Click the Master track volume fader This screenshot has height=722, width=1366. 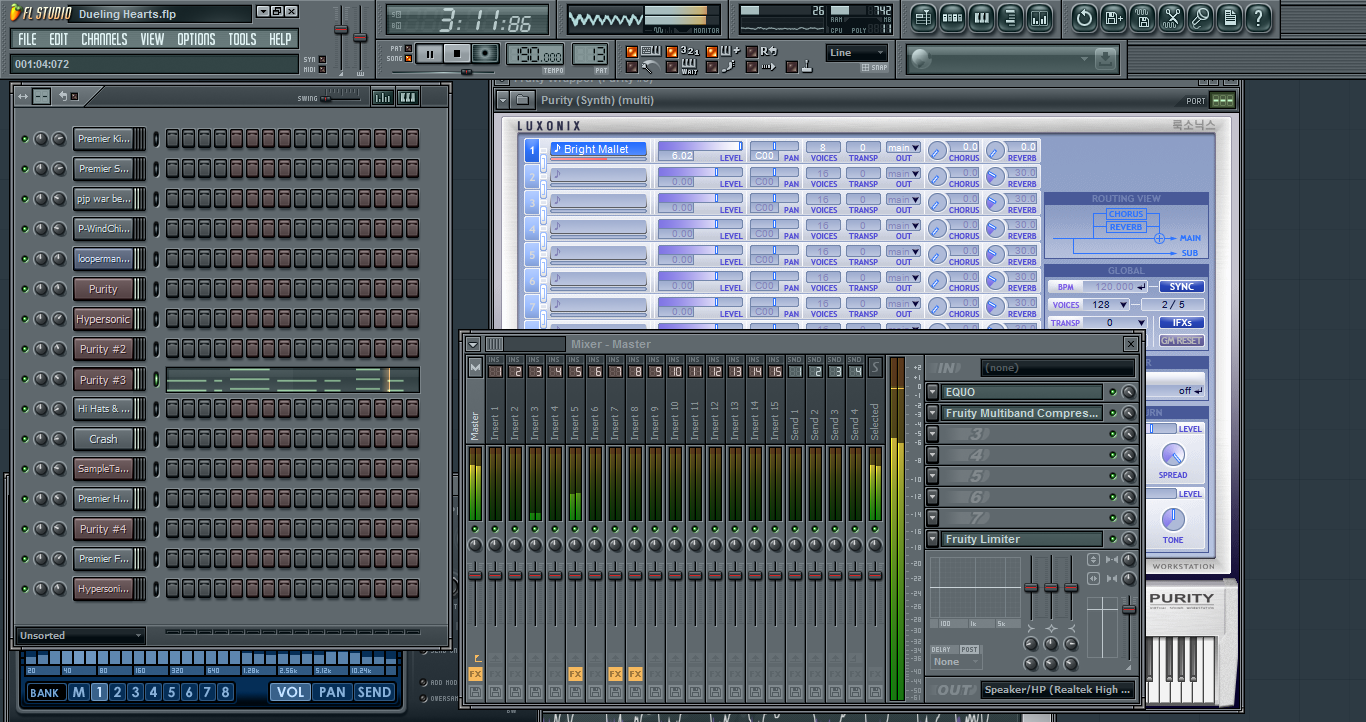point(475,575)
